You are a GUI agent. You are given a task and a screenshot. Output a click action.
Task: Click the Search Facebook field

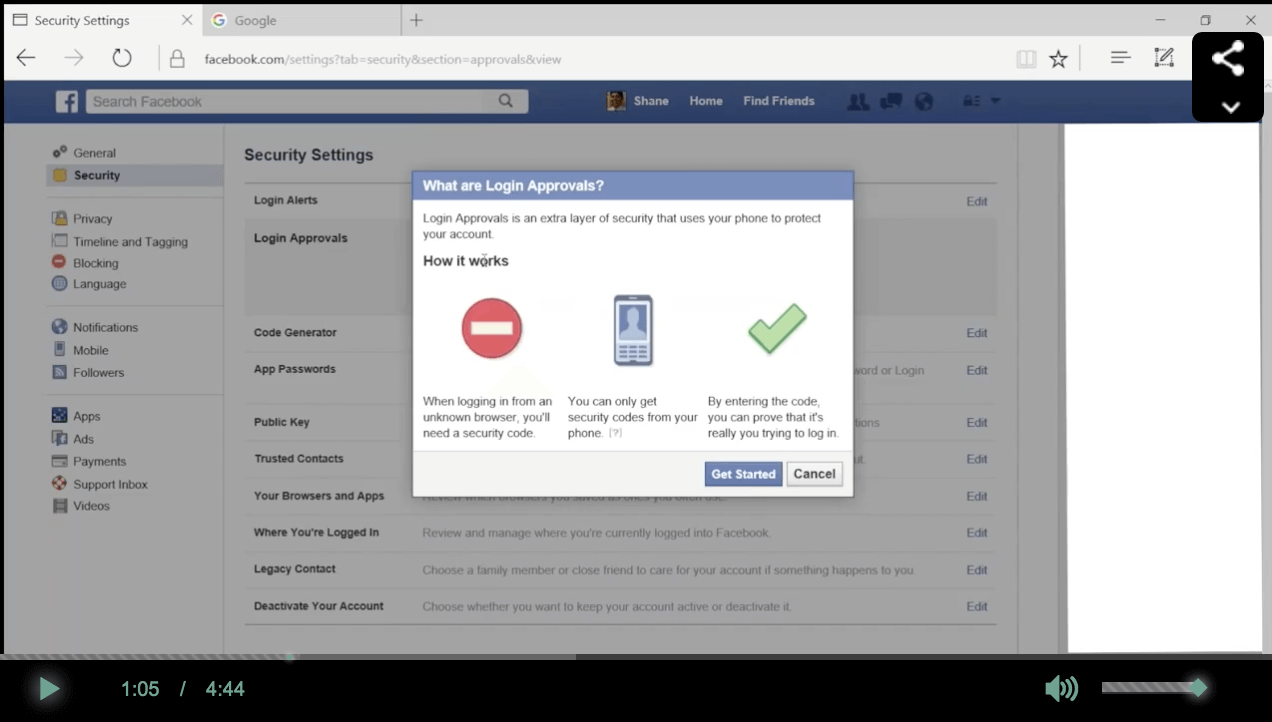point(286,101)
